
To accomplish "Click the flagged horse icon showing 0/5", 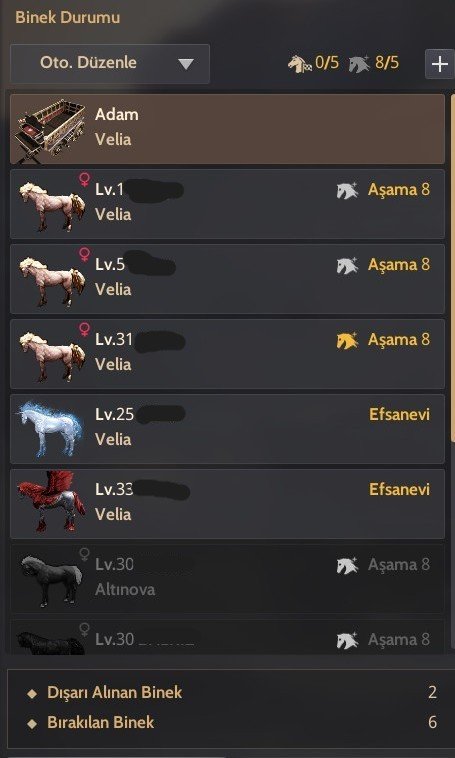I will [299, 63].
